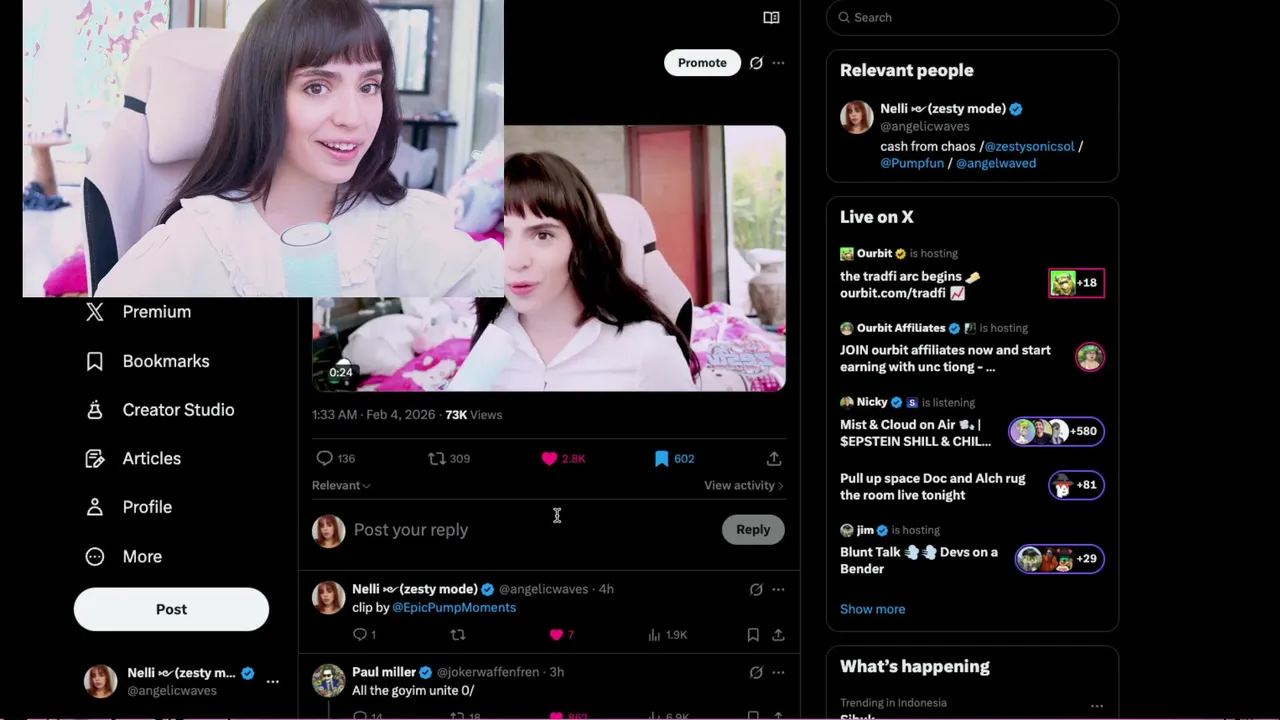Open the @EpicPumpMoments mention link
This screenshot has height=720, width=1280.
pyautogui.click(x=454, y=607)
